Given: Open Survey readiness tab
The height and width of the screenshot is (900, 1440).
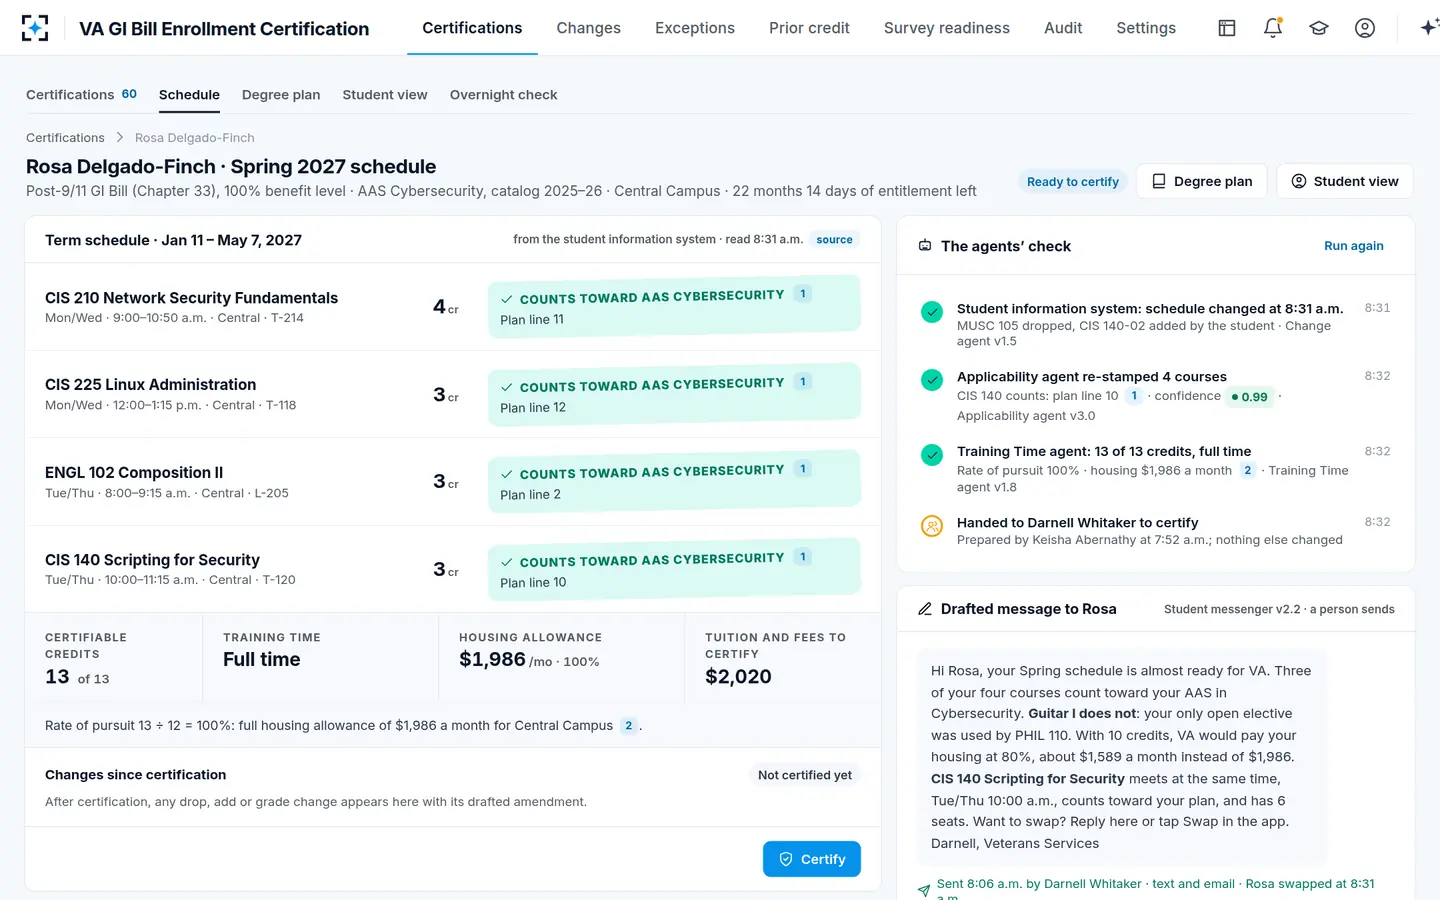Looking at the screenshot, I should coord(947,28).
